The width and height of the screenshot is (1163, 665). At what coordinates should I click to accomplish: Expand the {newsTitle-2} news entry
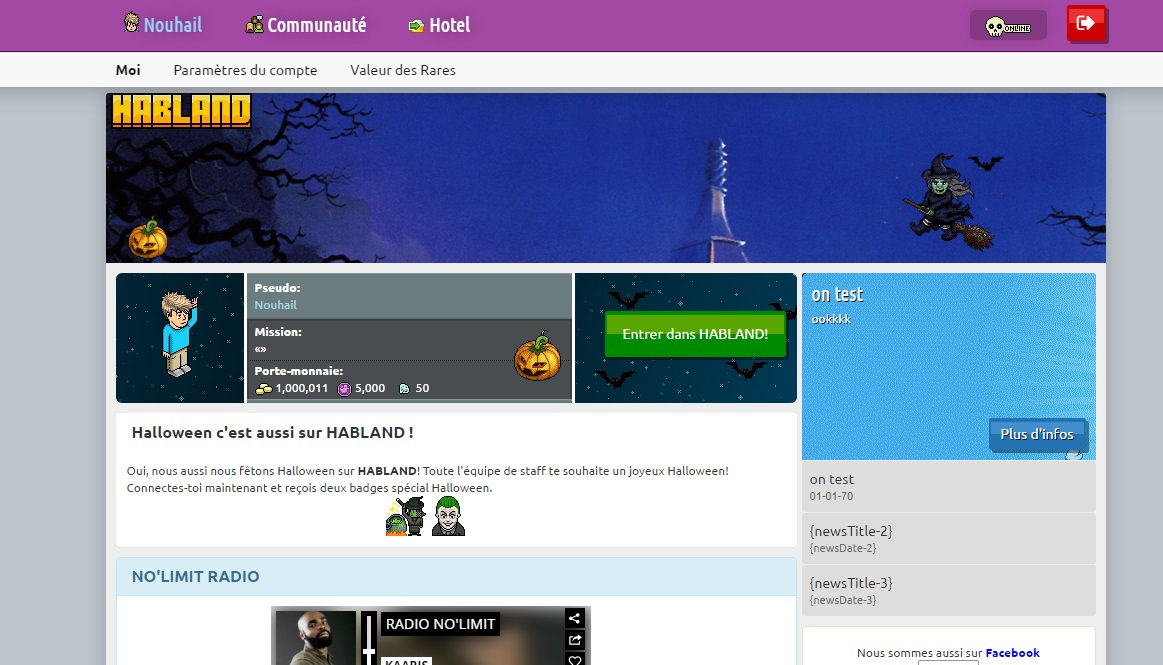coord(948,539)
